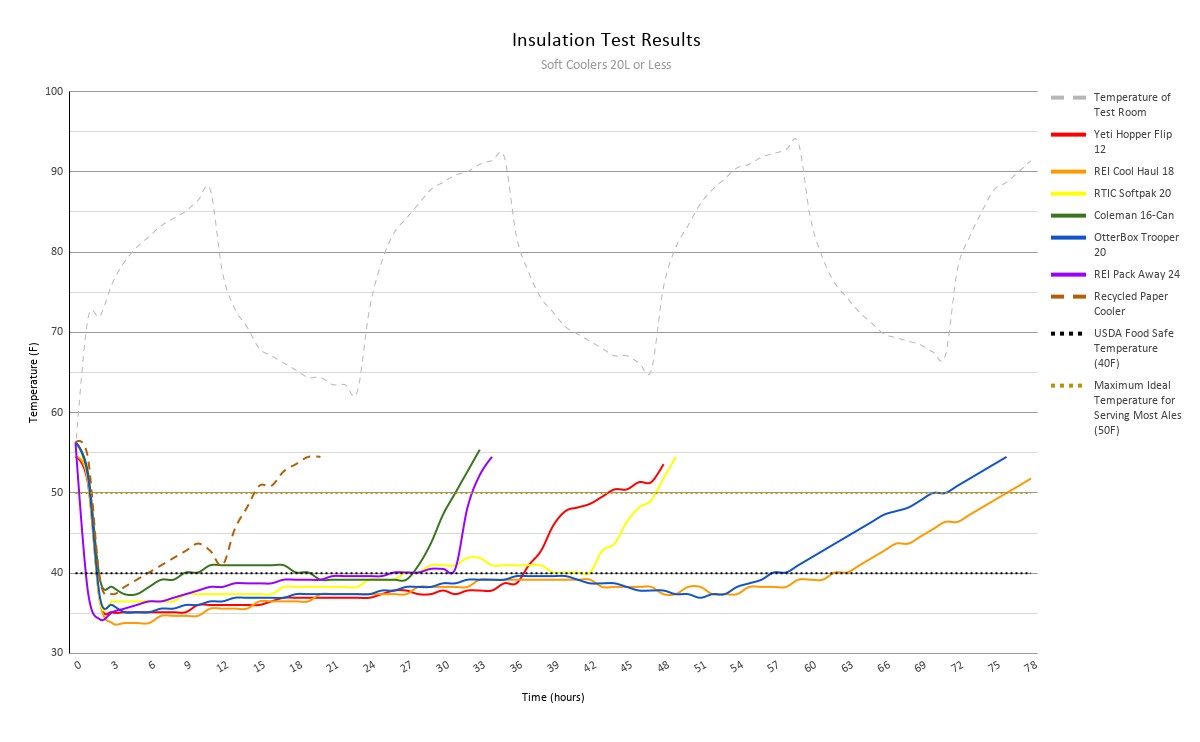The image size is (1200, 742).
Task: Click the Time (hours) axis title
Action: pos(552,697)
